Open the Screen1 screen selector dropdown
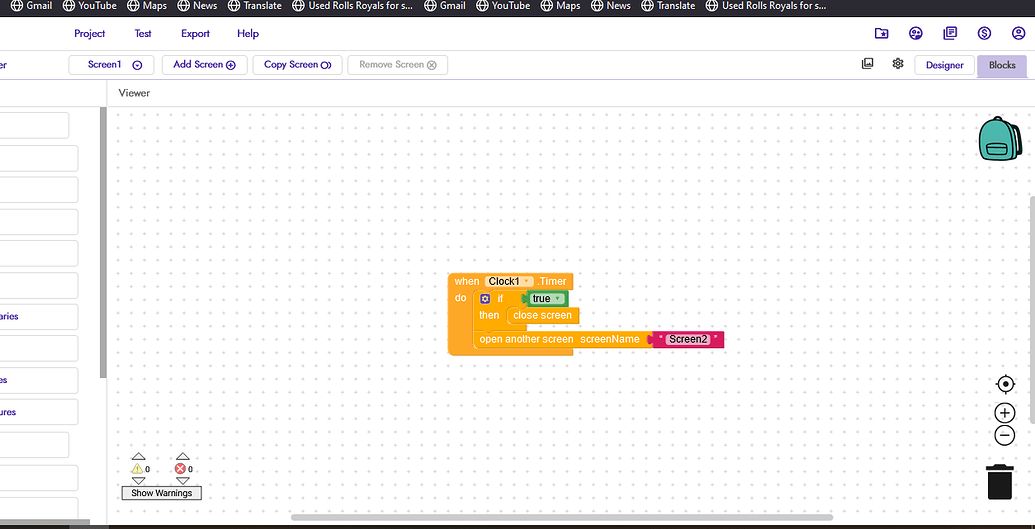Screen dimensions: 1035x529 (x=112, y=65)
